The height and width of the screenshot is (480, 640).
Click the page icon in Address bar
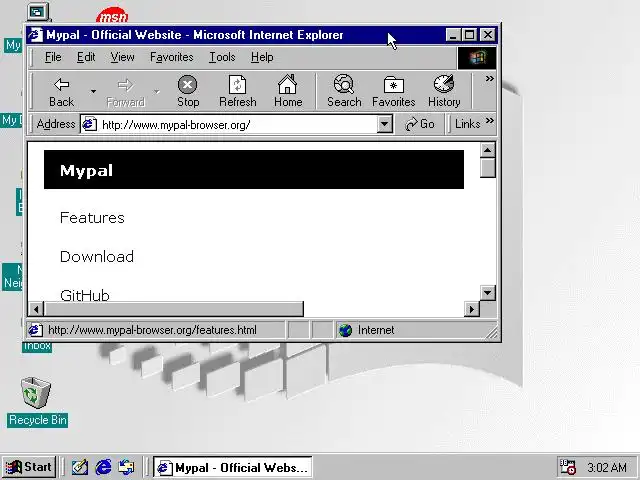pyautogui.click(x=89, y=124)
